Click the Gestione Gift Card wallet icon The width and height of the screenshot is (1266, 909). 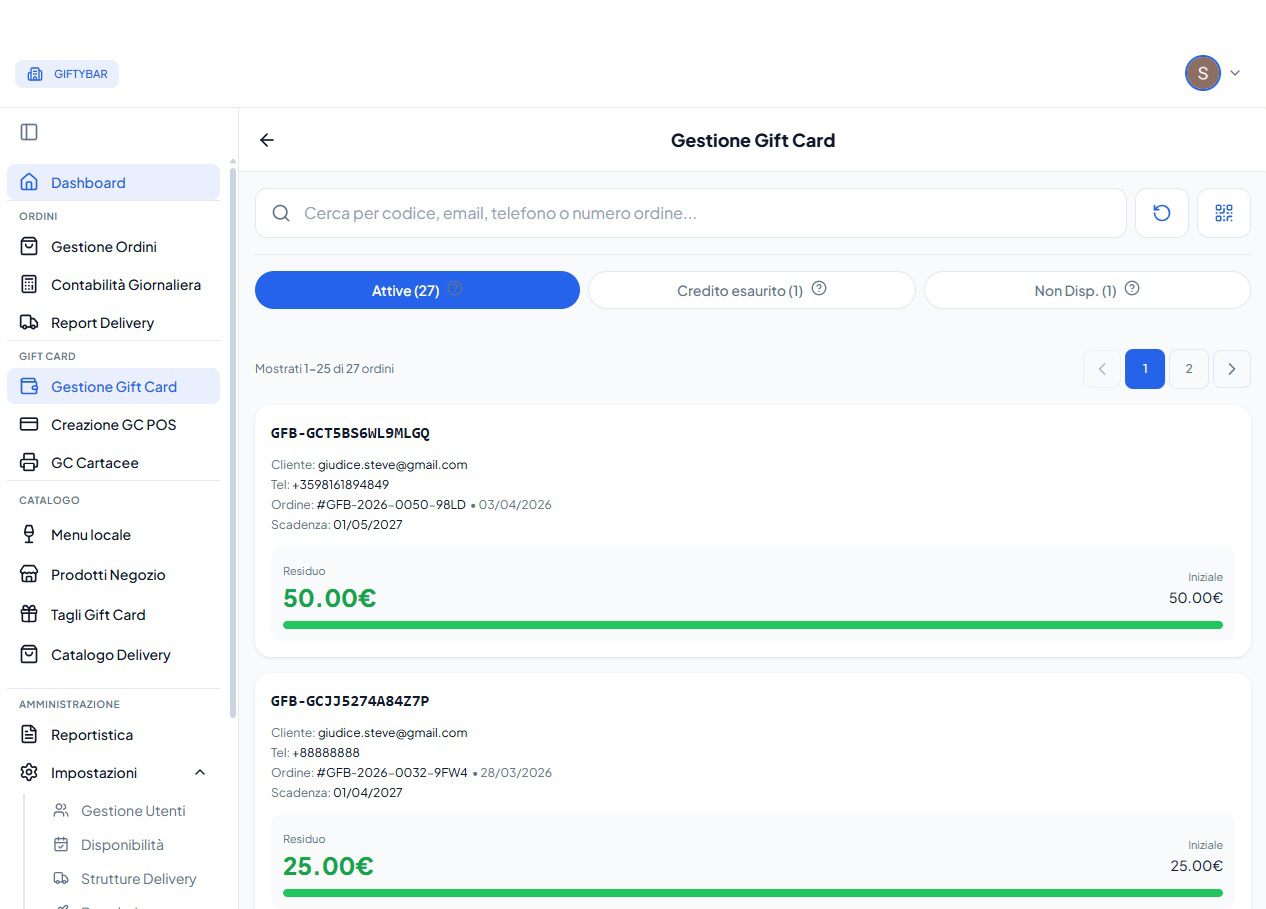(29, 387)
